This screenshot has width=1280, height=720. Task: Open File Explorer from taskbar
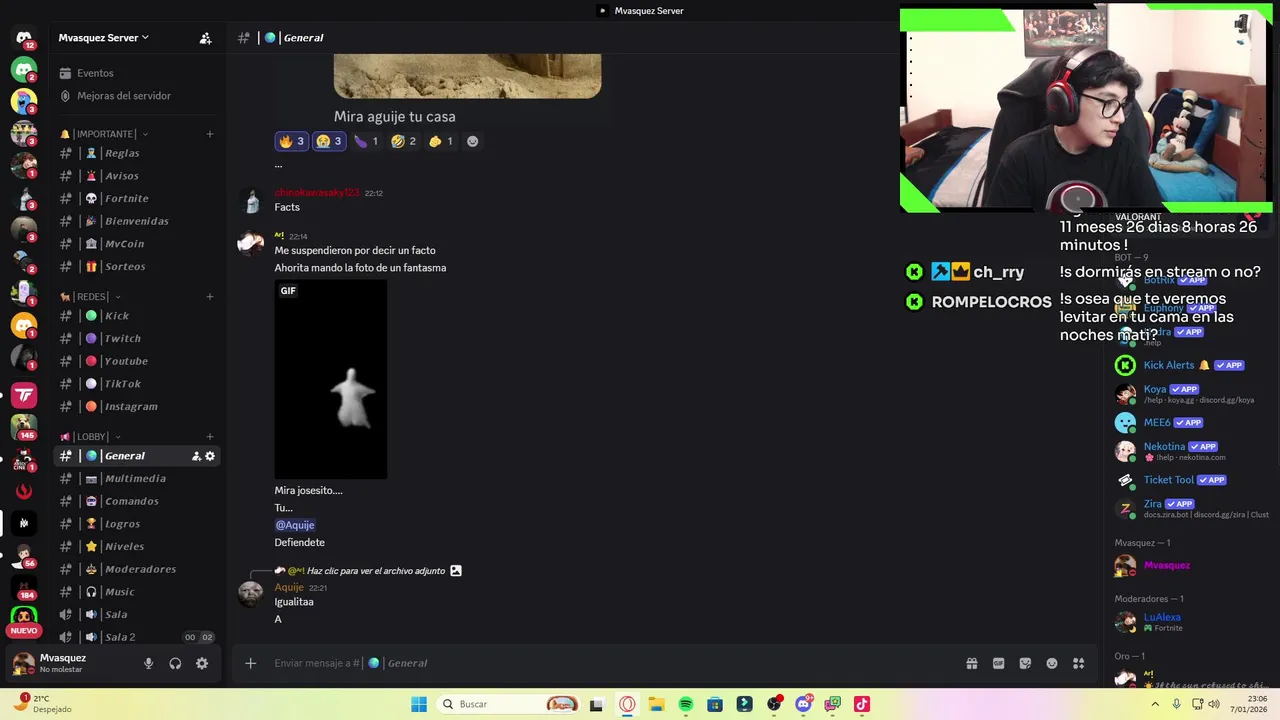click(656, 704)
